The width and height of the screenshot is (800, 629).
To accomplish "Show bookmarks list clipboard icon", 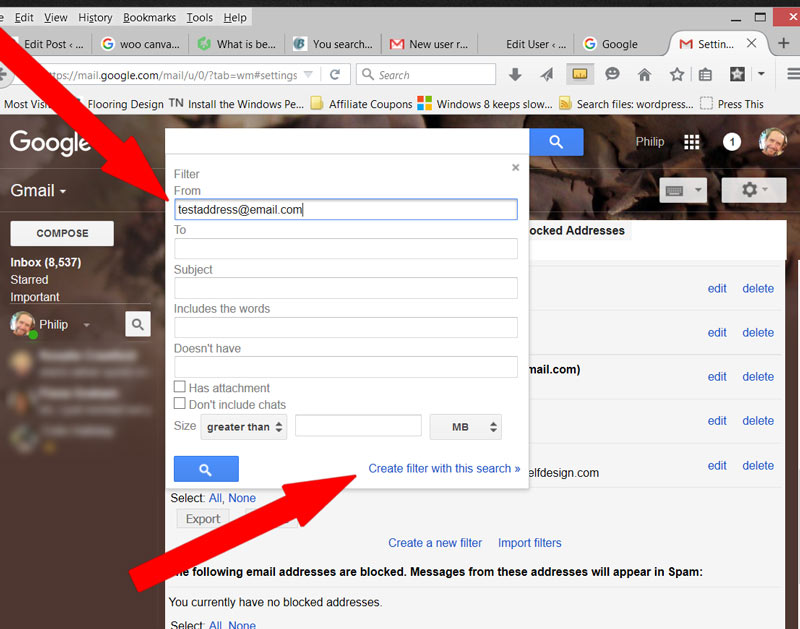I will [x=705, y=75].
